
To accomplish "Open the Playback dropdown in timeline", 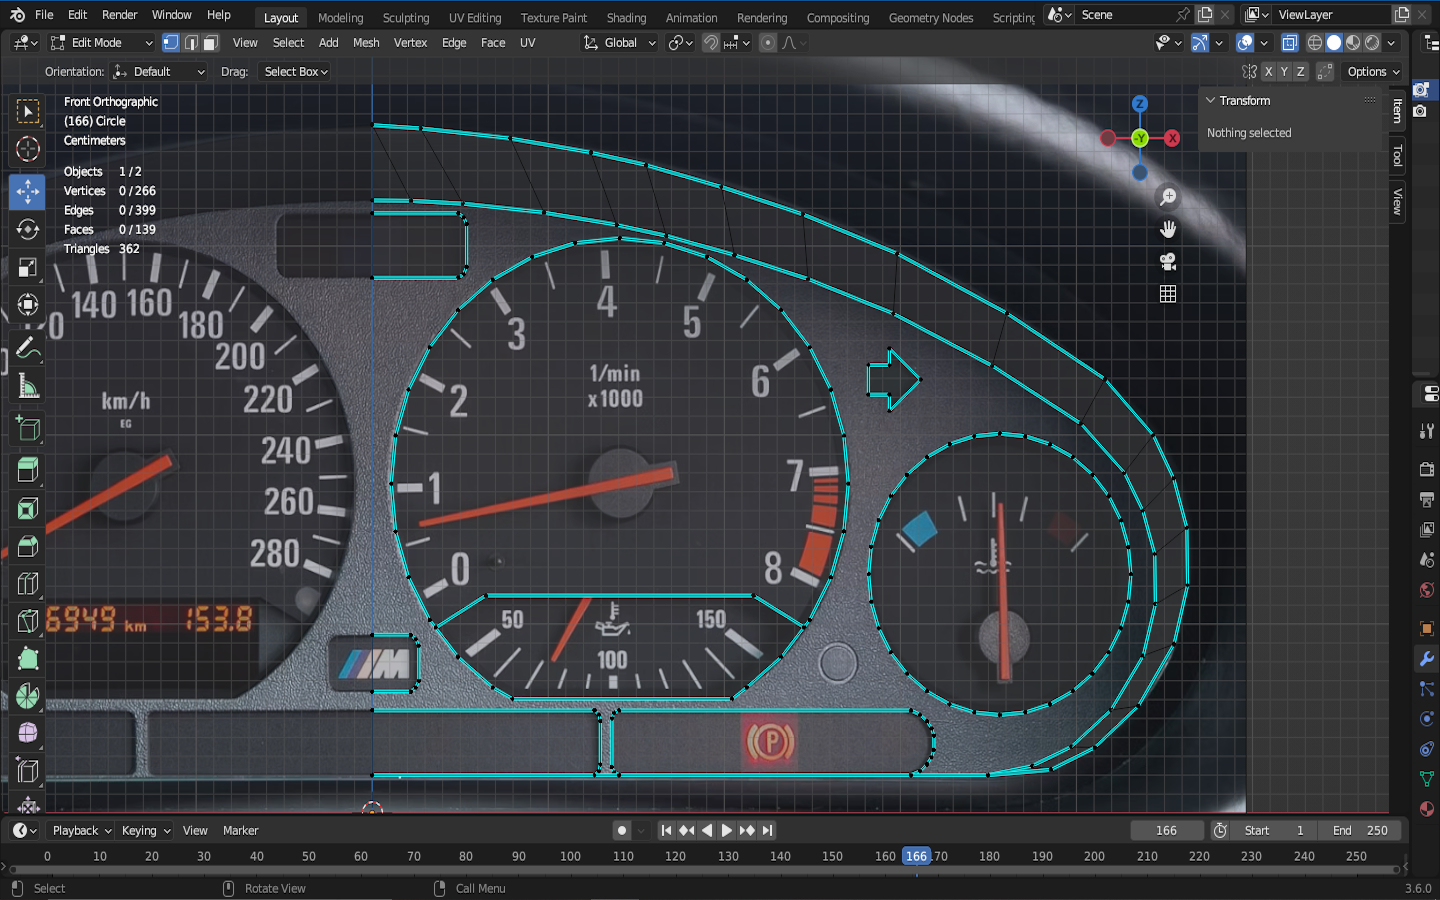I will coord(81,830).
